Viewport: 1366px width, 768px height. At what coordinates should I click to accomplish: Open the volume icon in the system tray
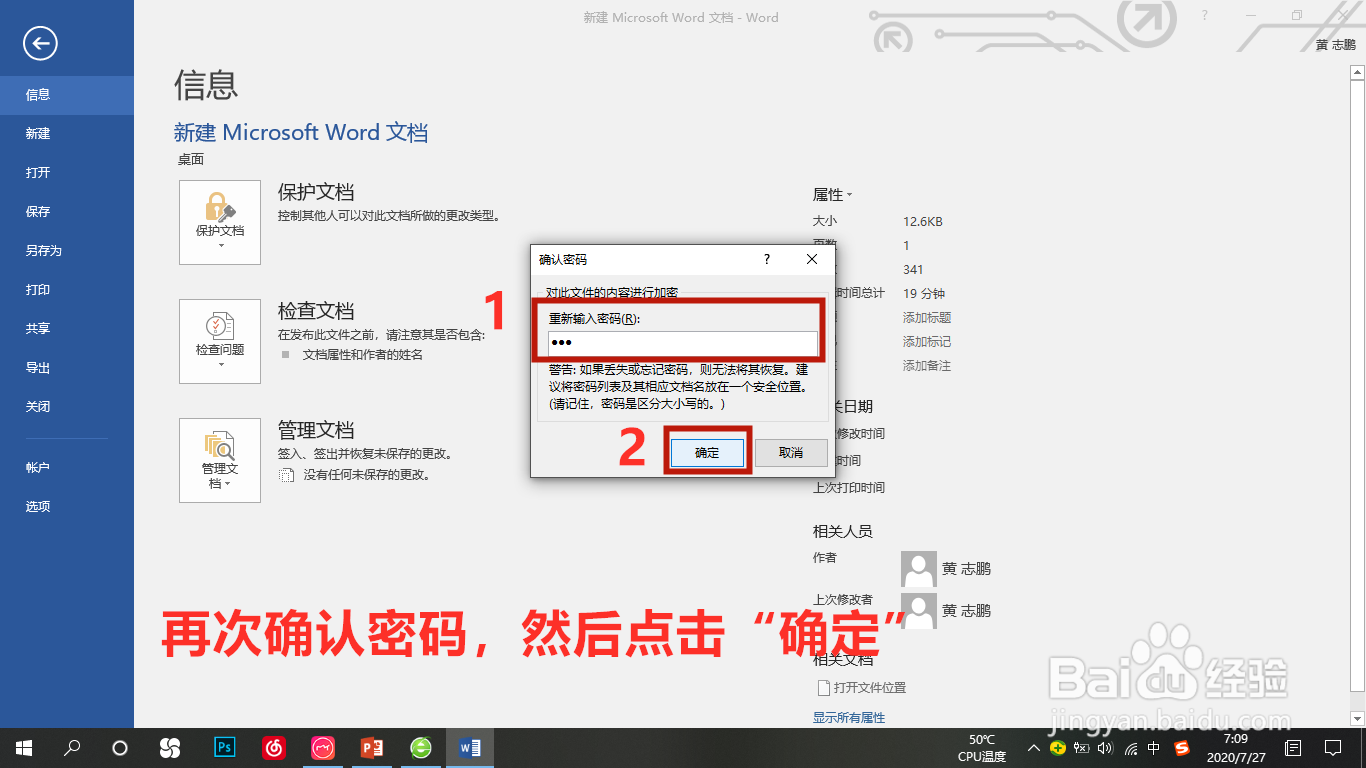click(x=1104, y=747)
